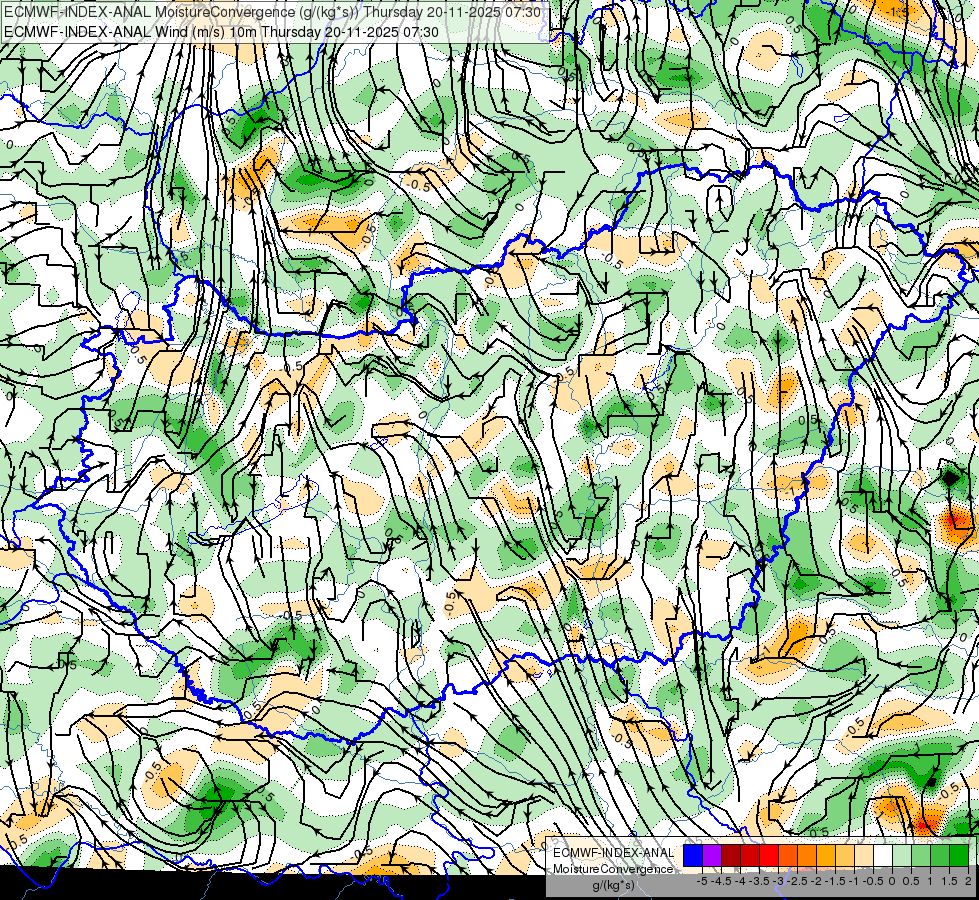Click the Wind (m/s) 10m title line
The height and width of the screenshot is (900, 979).
point(221,32)
